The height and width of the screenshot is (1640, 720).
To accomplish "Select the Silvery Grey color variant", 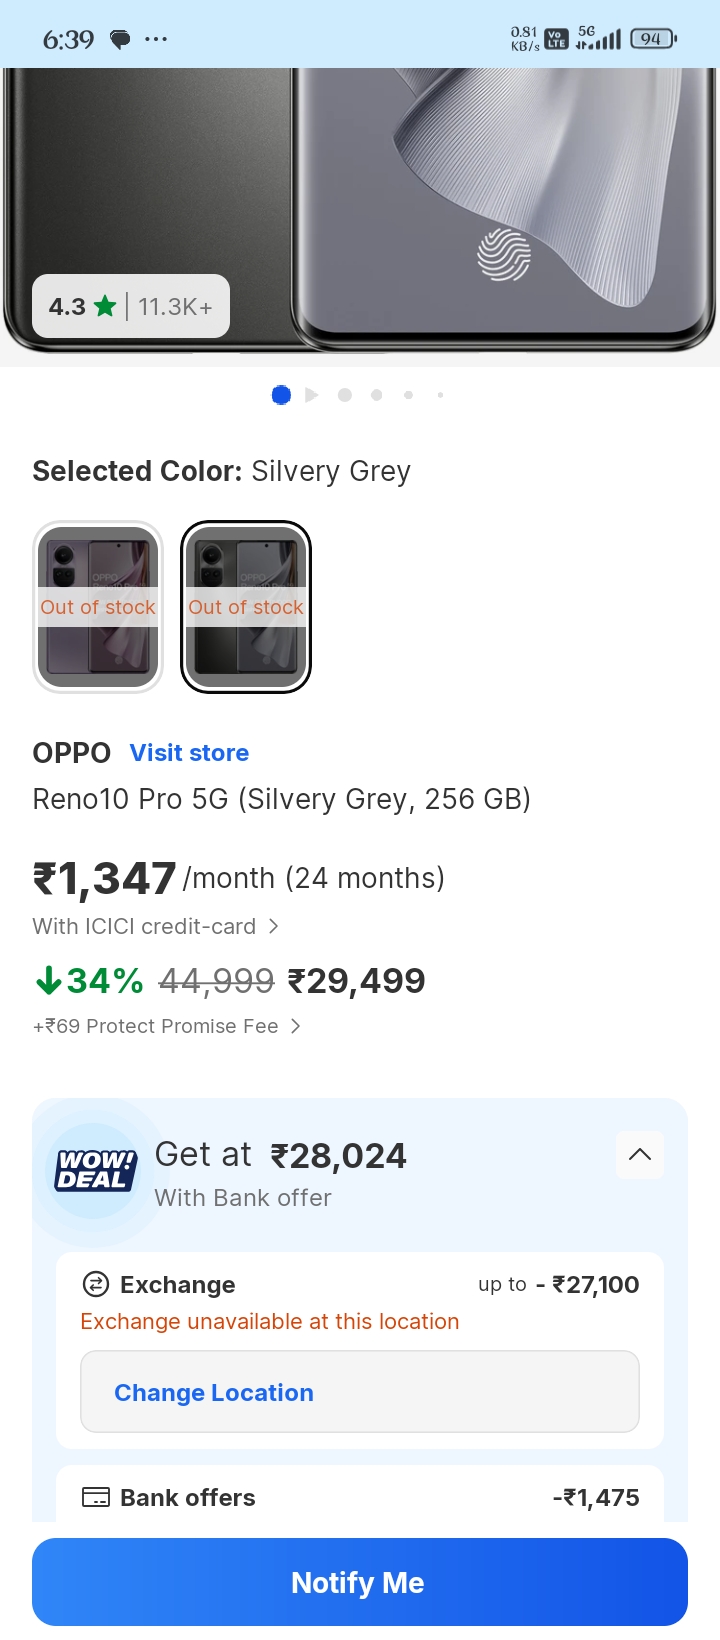I will [x=246, y=606].
